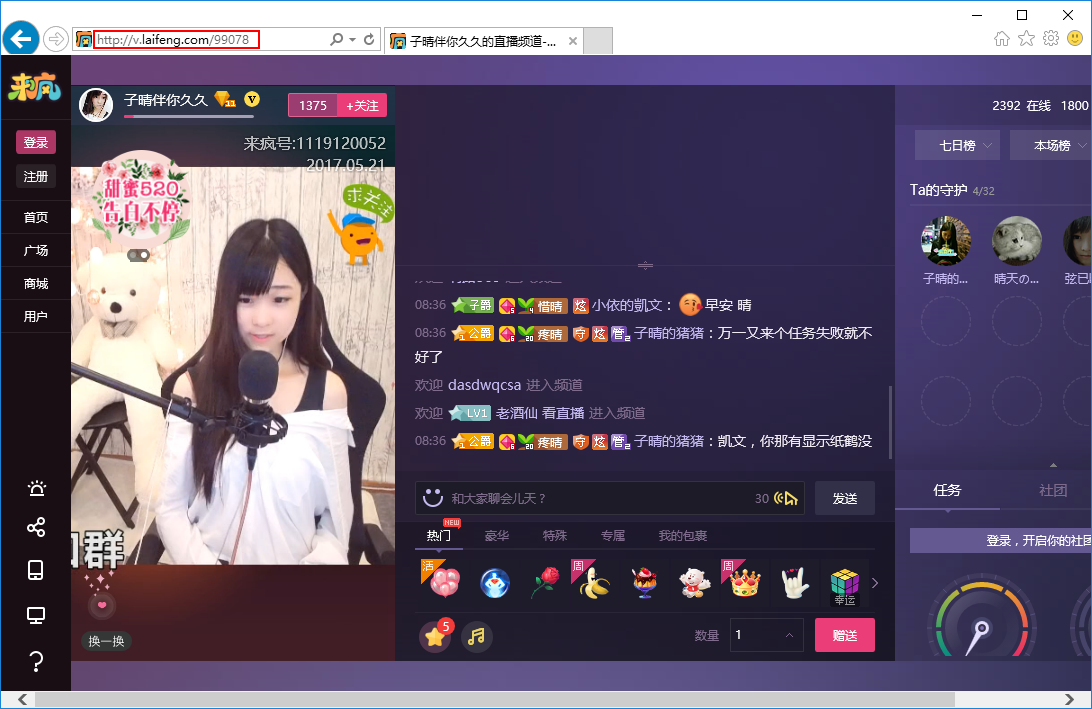1092x709 pixels.
Task: Follow the streamer with +关注 button
Action: (362, 105)
